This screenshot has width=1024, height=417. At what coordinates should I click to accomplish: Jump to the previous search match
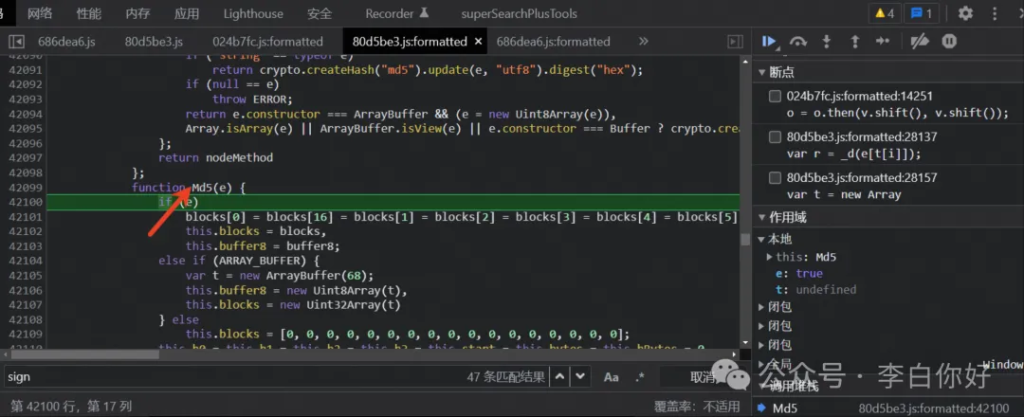pyautogui.click(x=560, y=377)
